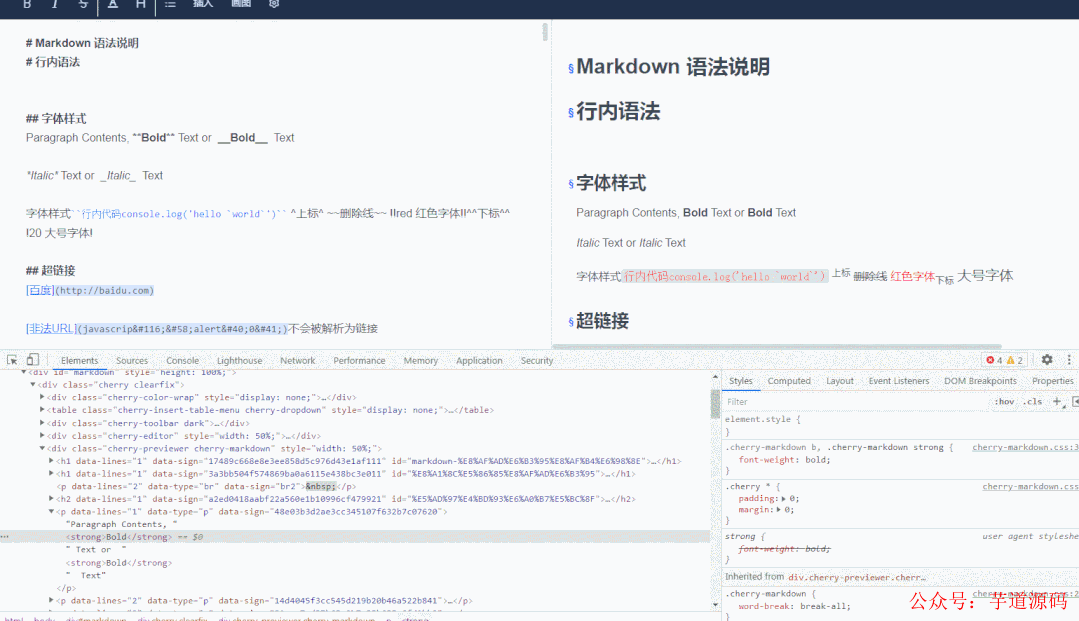Click the div.cherry-previewer inherited-from link
This screenshot has width=1079, height=621.
[x=857, y=577]
